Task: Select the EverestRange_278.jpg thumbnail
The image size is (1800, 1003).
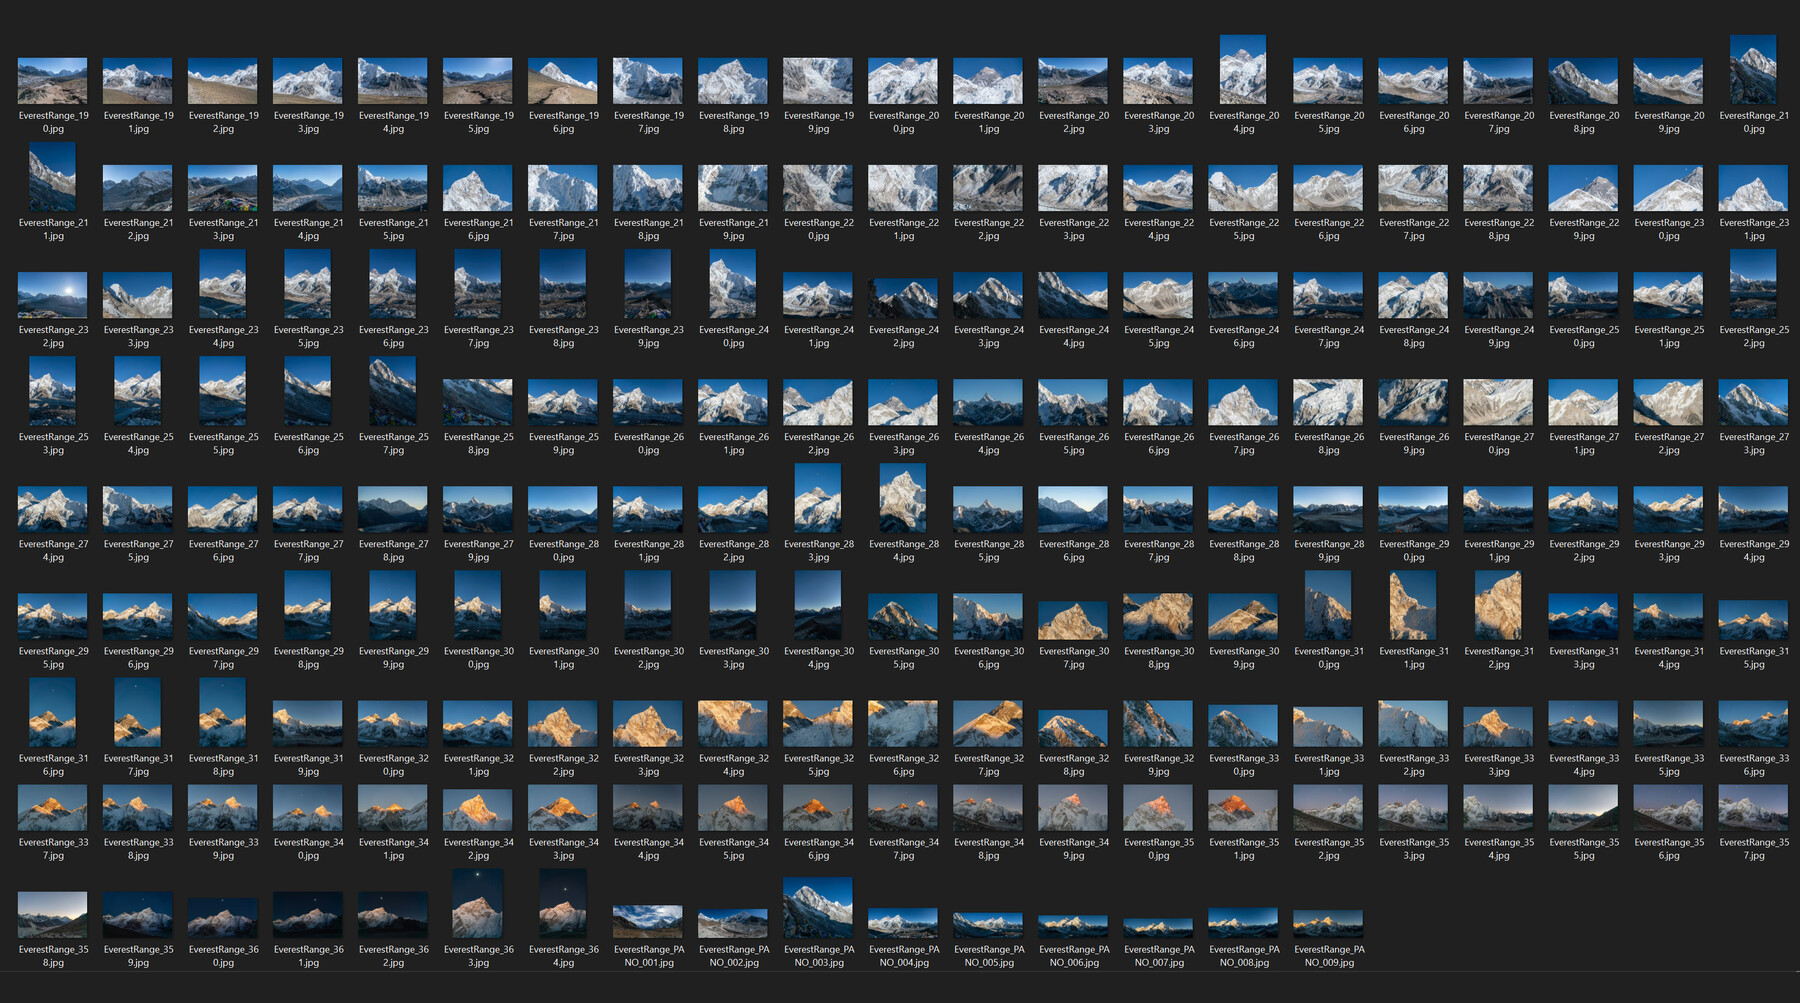Action: (393, 509)
